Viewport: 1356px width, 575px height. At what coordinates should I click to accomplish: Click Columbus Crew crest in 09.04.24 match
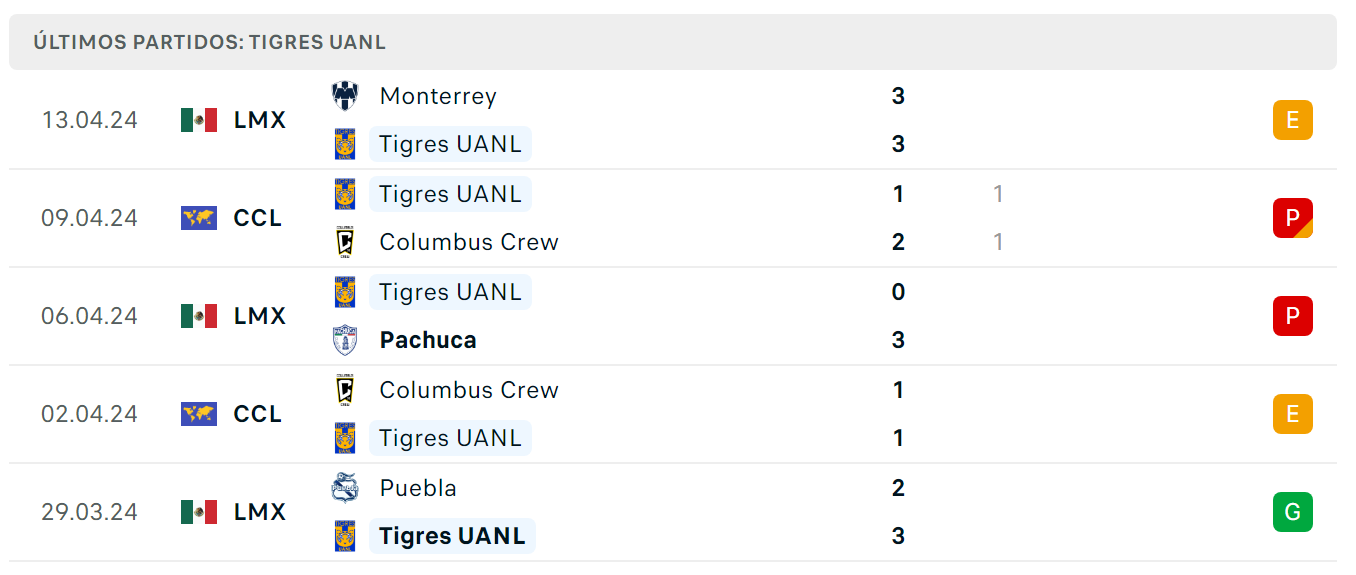tap(345, 242)
